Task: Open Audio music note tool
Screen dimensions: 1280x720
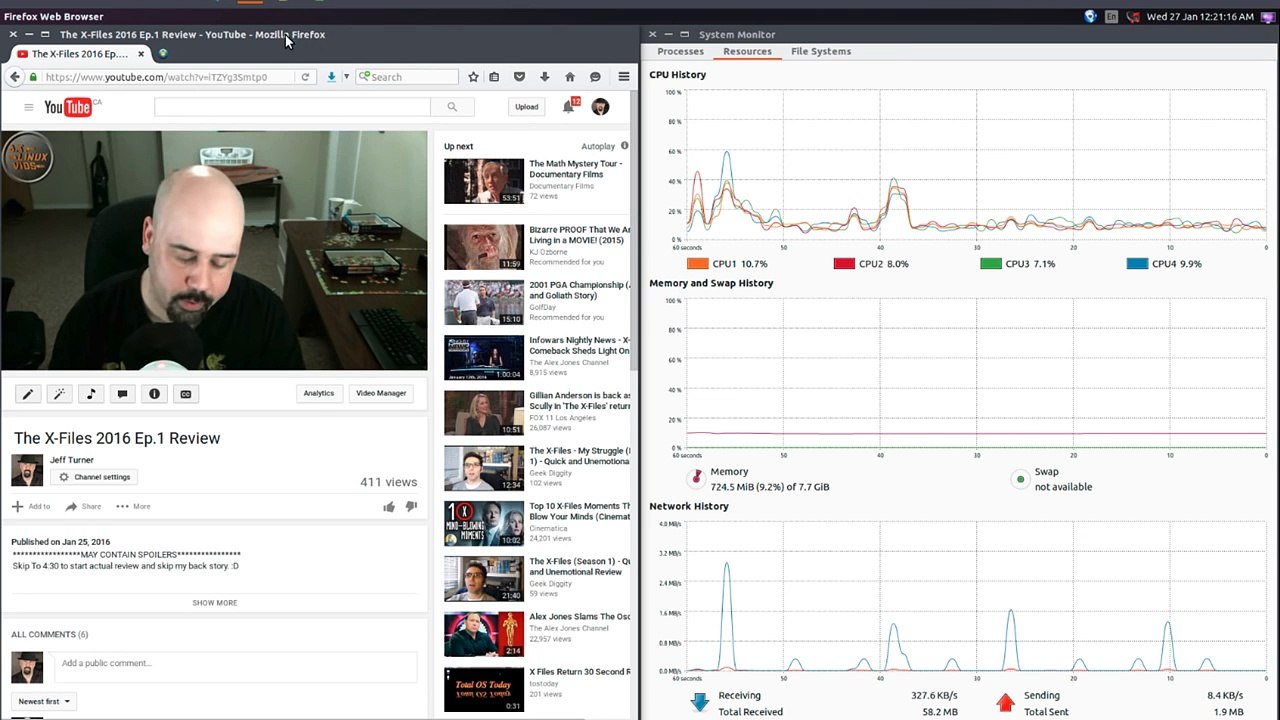Action: (x=91, y=394)
